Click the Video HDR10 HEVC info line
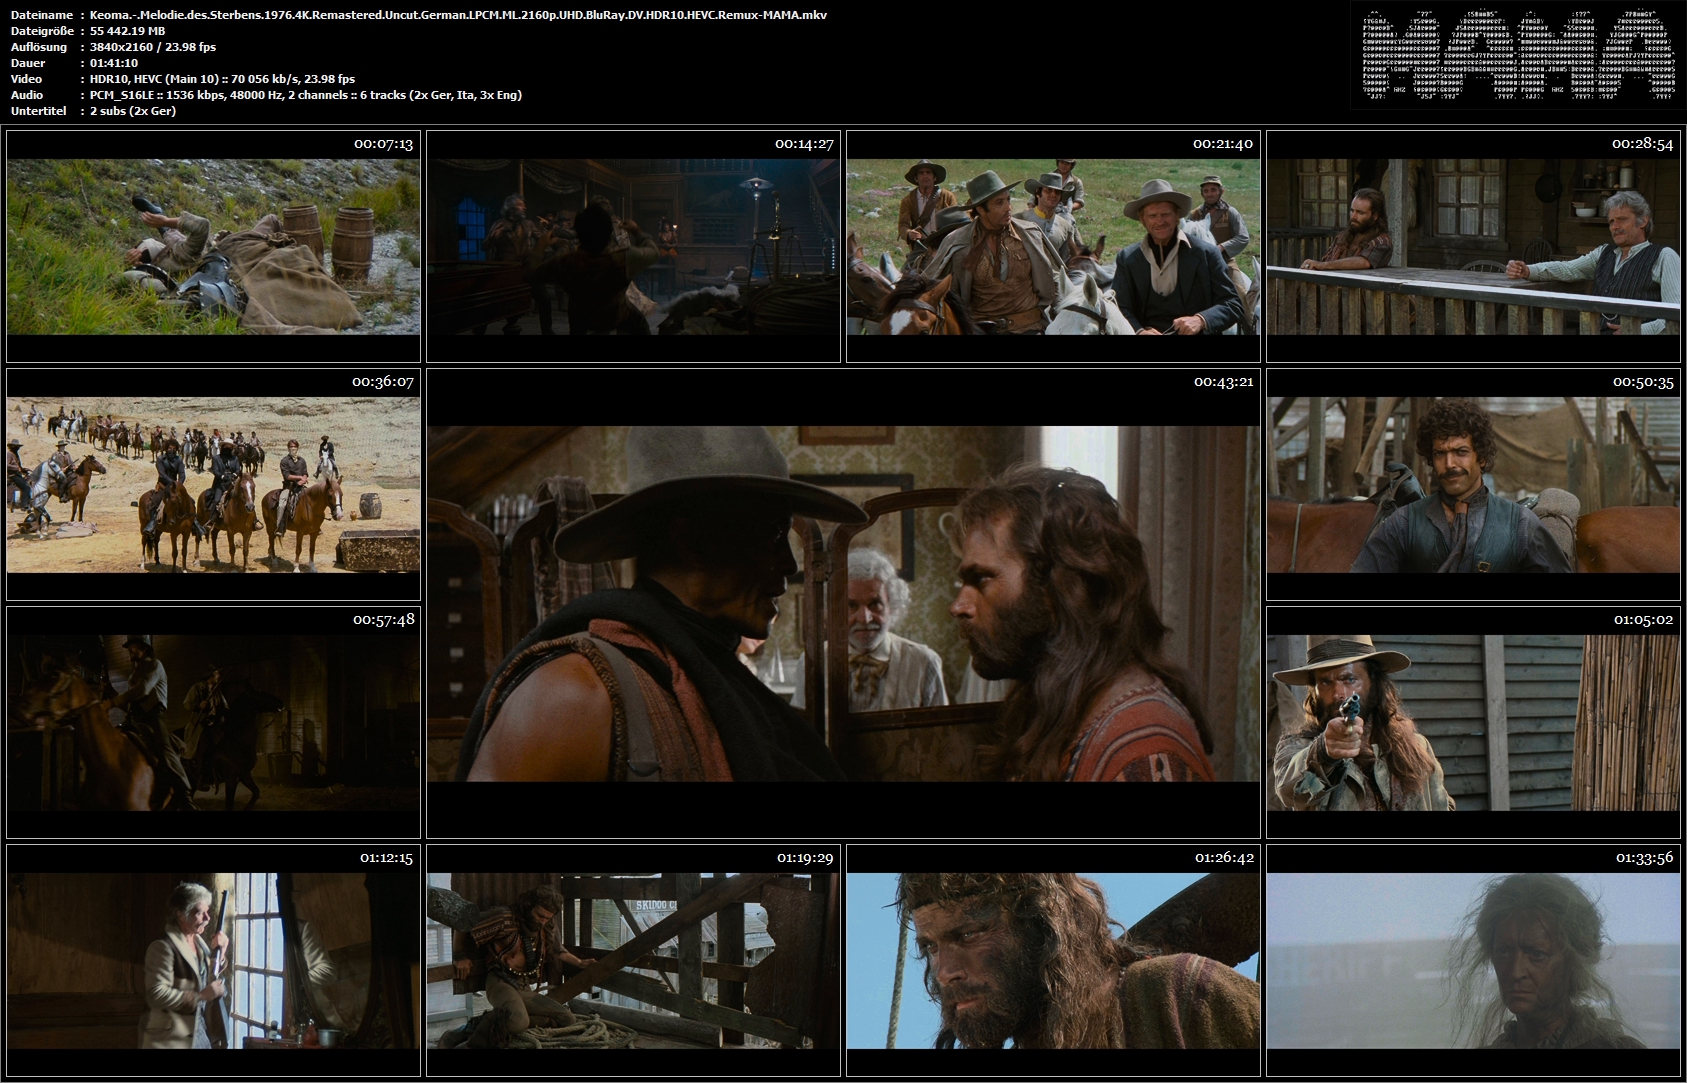The image size is (1687, 1083). point(222,79)
